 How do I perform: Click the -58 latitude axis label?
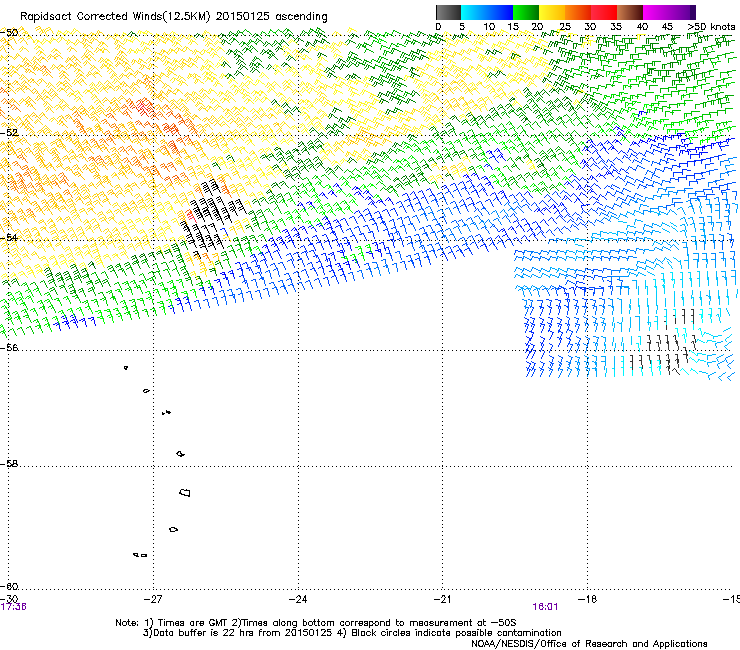[9, 464]
